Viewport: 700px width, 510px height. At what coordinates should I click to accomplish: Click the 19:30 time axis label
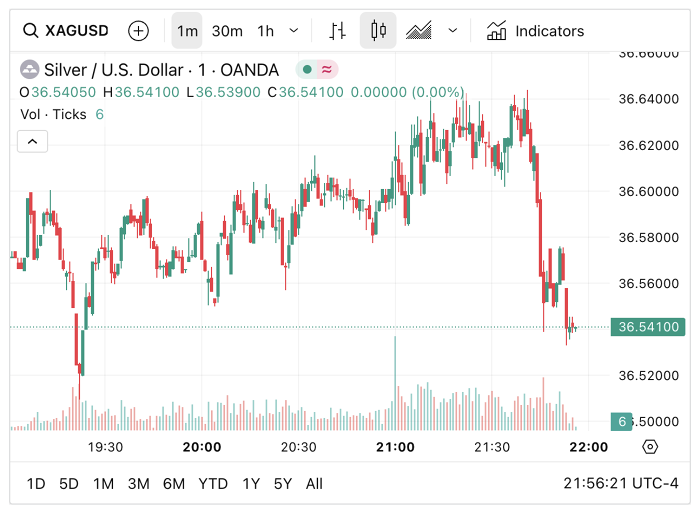(105, 447)
